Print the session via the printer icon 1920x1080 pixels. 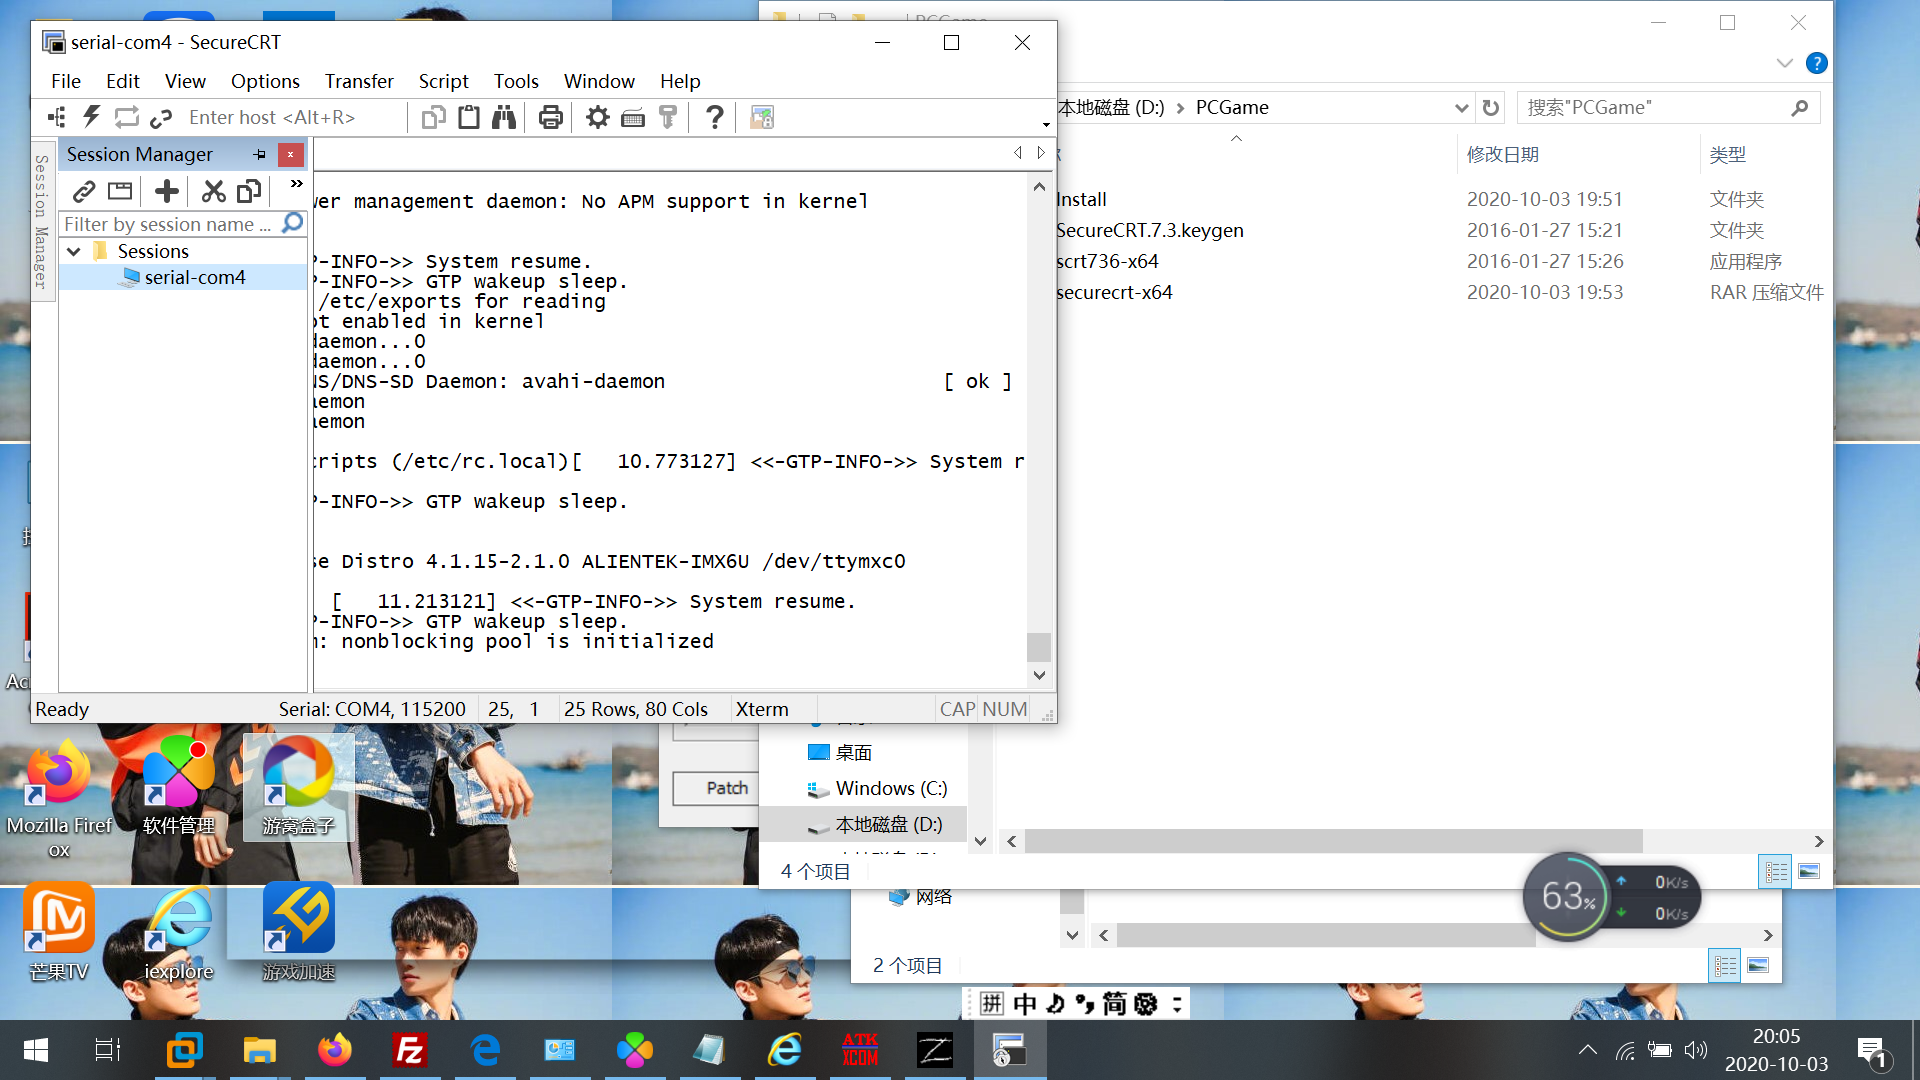(550, 117)
